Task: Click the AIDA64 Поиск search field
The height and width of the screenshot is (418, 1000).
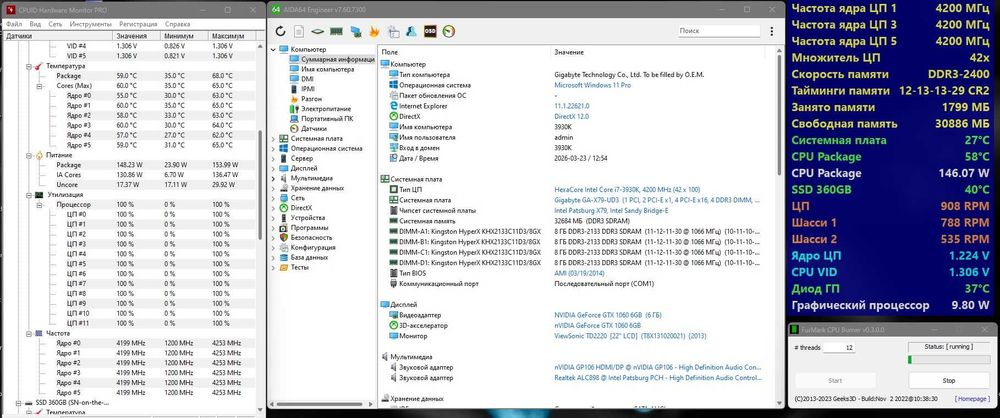Action: (719, 31)
